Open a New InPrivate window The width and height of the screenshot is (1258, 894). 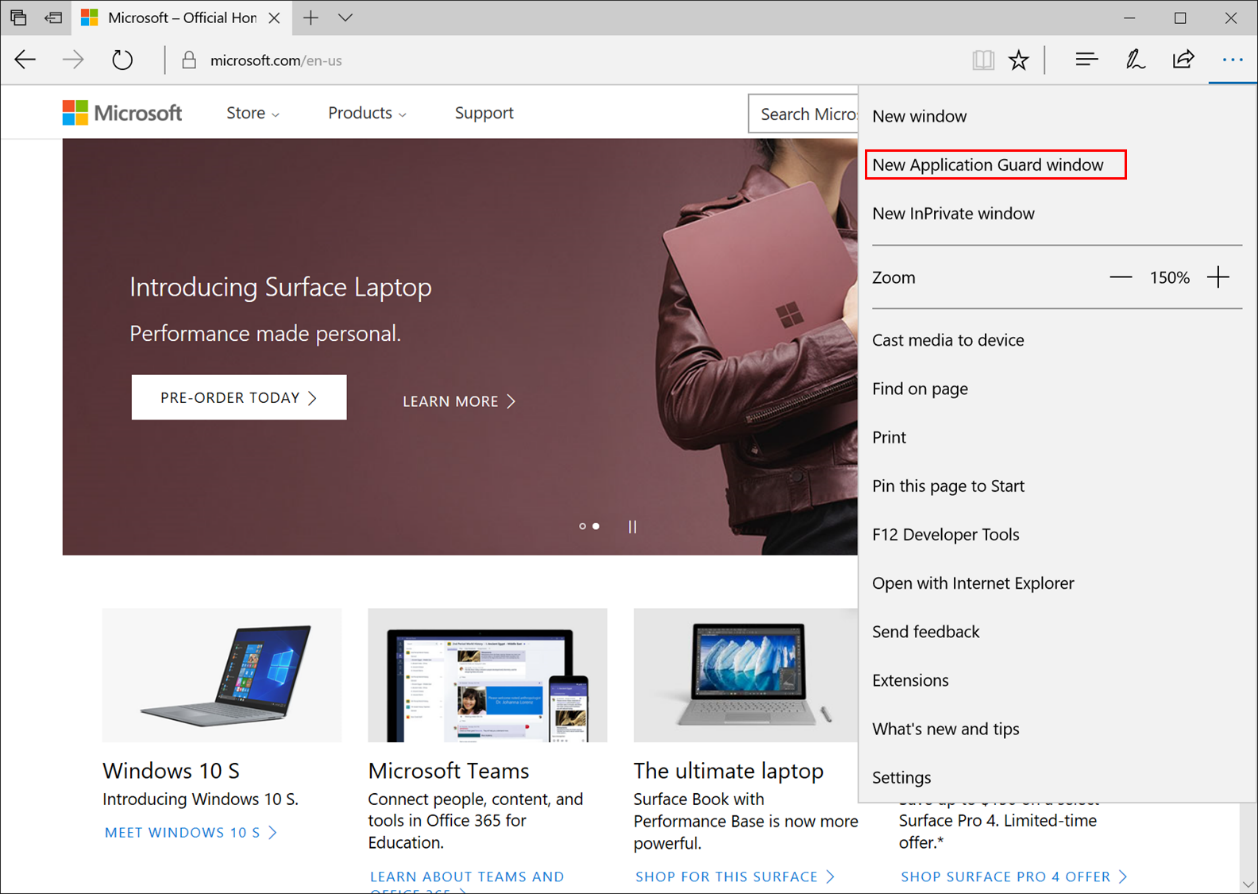[953, 213]
